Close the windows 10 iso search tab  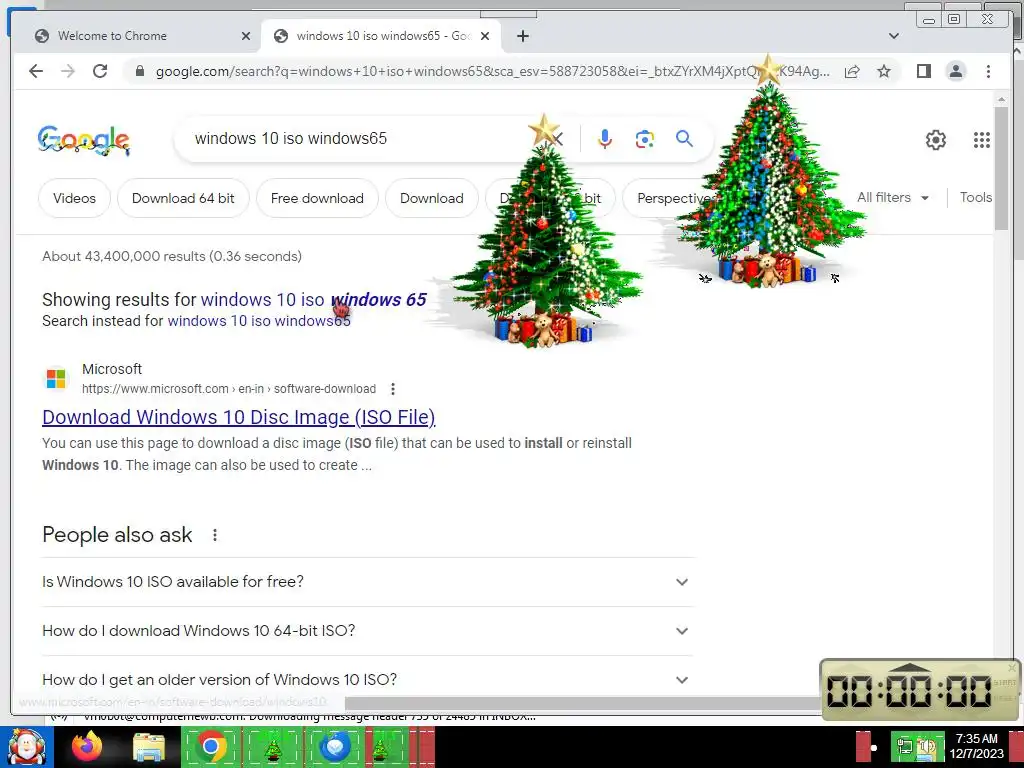tap(485, 36)
